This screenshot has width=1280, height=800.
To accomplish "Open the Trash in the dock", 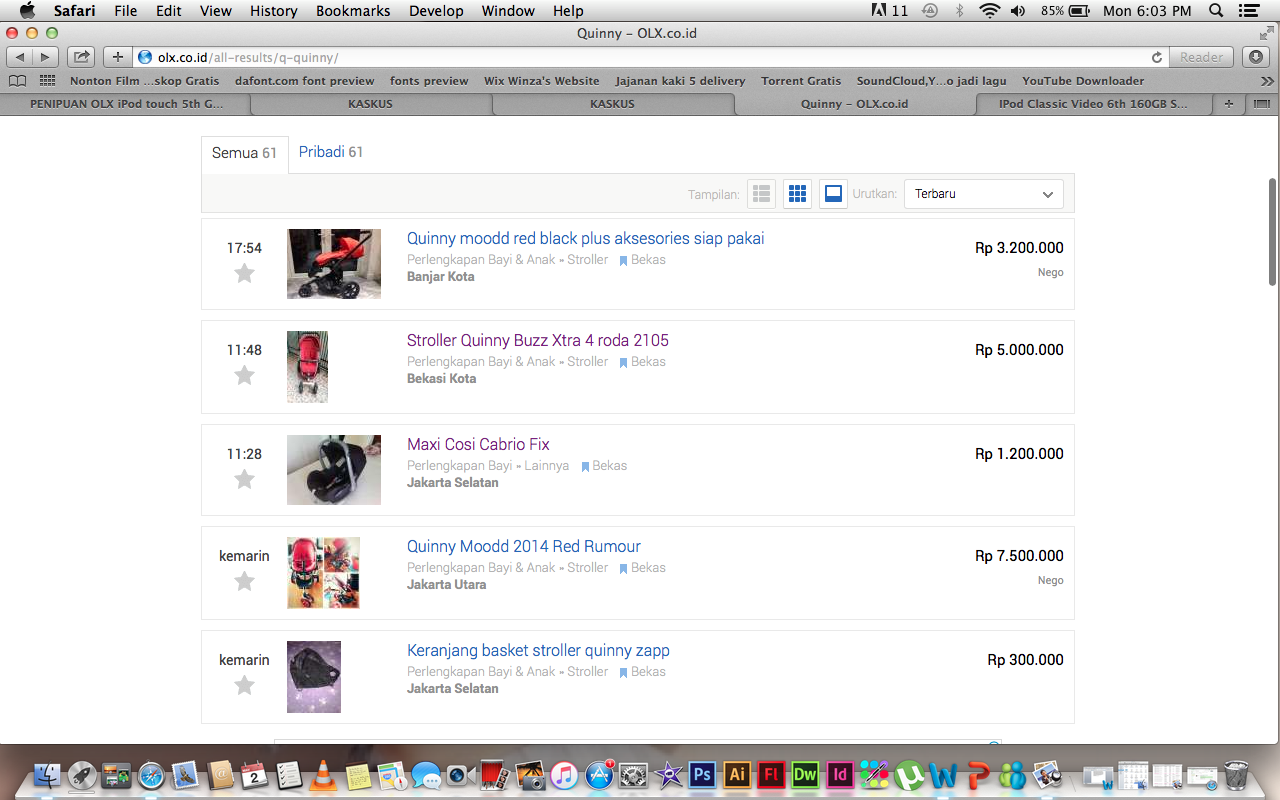I will coord(1236,774).
